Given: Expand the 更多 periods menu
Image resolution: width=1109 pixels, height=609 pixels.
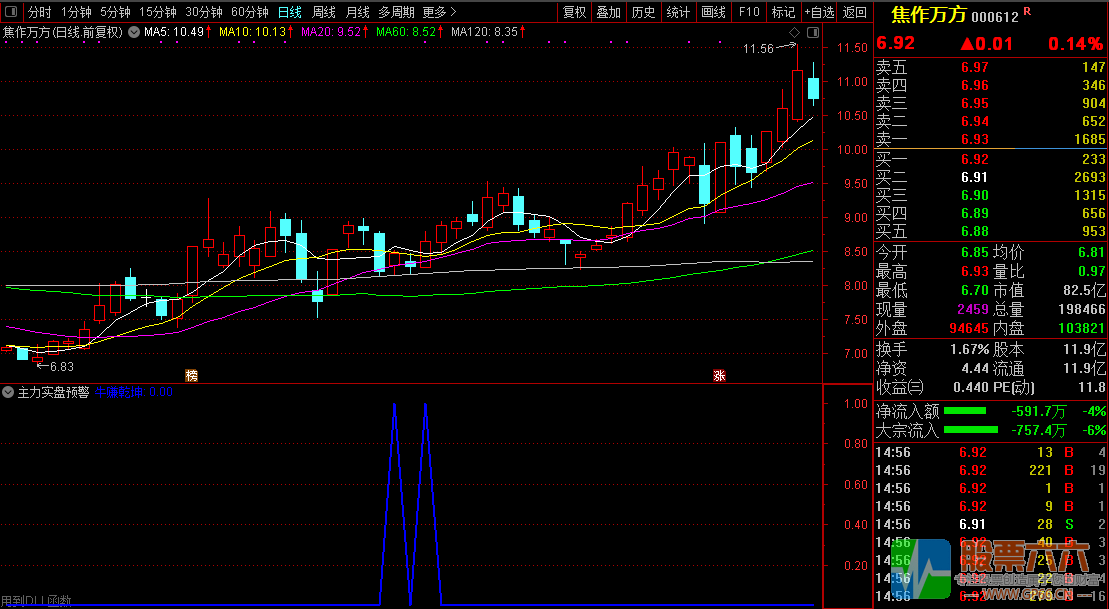Looking at the screenshot, I should pyautogui.click(x=439, y=12).
